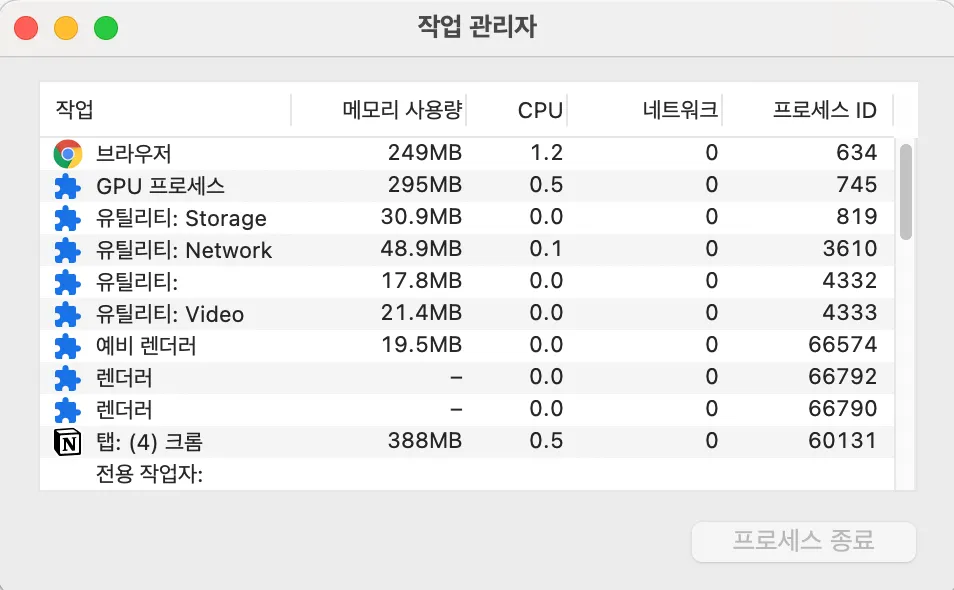Click the Notion icon for 탭: (4) 크롬
Viewport: 954px width, 590px height.
click(x=67, y=441)
